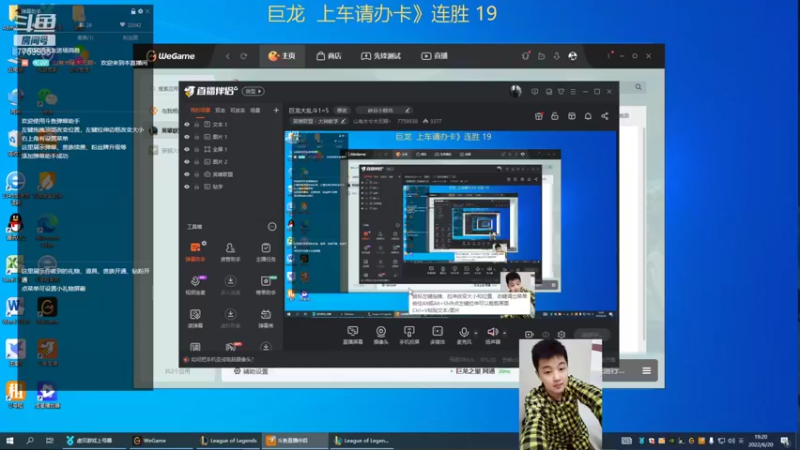This screenshot has height=450, width=800.
Task: Click the search magnifier icon in WeGame window
Action: [638, 87]
